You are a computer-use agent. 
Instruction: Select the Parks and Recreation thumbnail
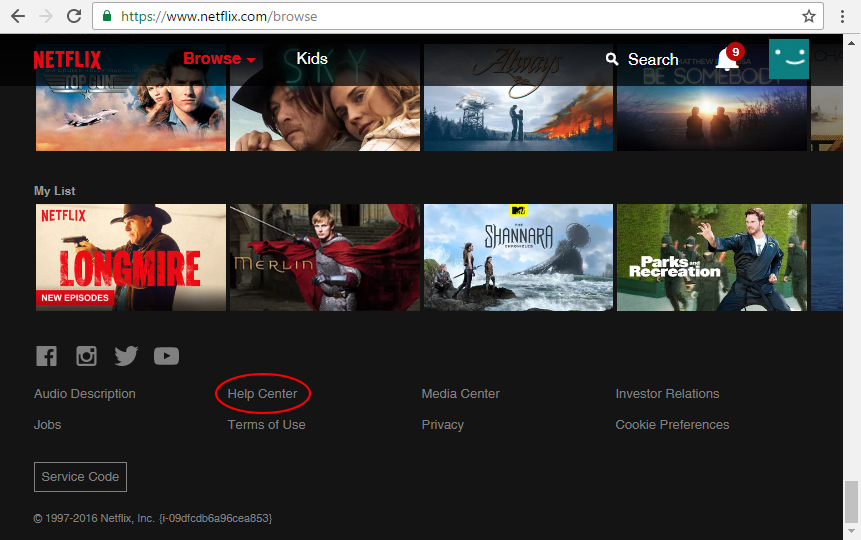712,258
